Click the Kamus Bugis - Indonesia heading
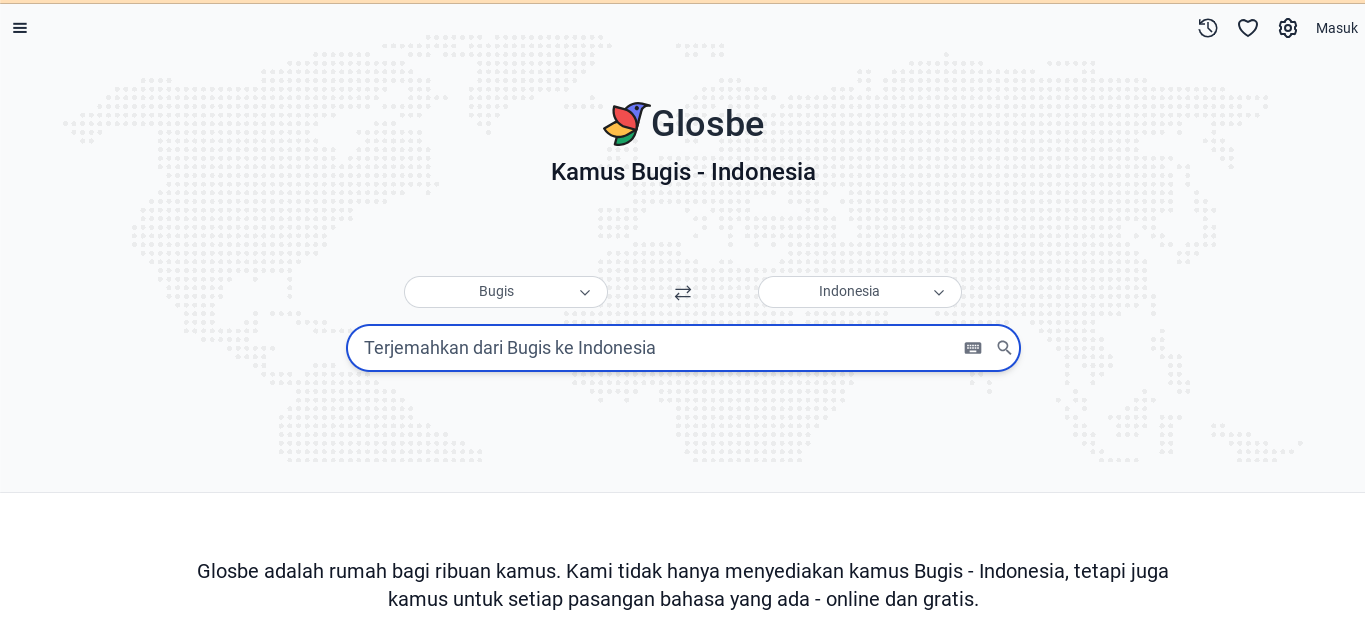The image size is (1365, 637). click(683, 172)
